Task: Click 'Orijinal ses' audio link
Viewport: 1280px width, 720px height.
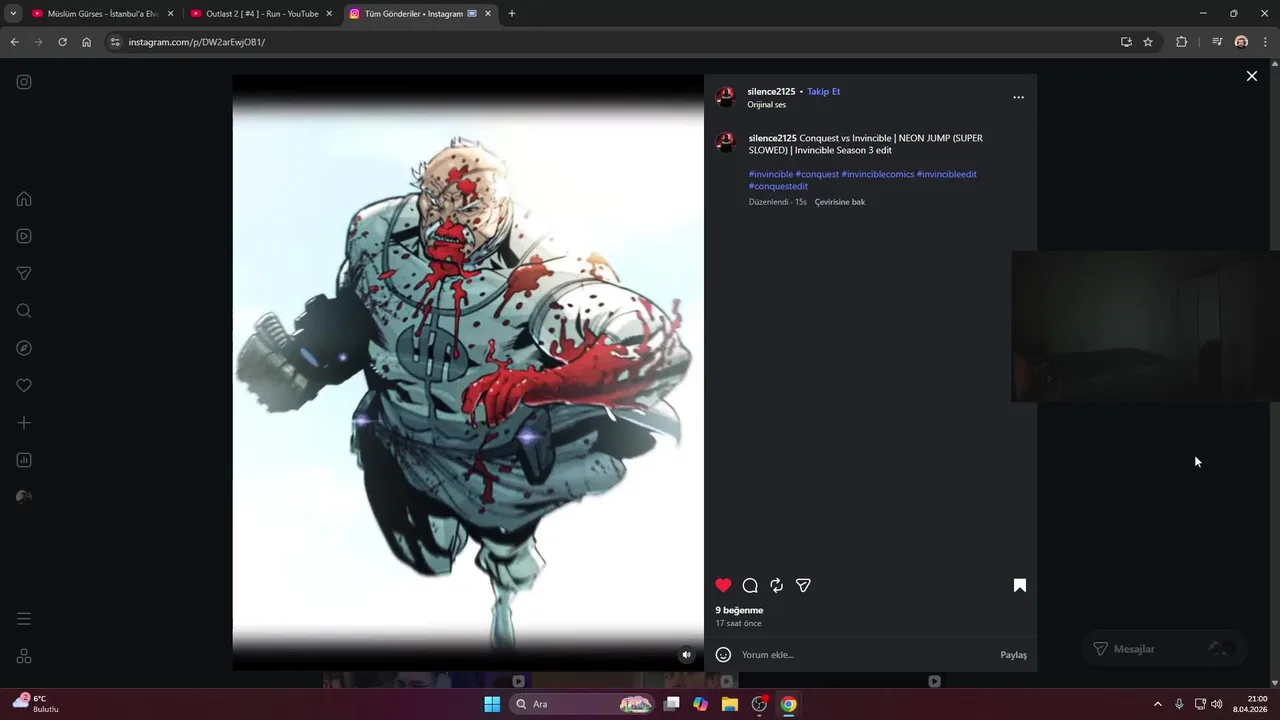Action: [767, 104]
